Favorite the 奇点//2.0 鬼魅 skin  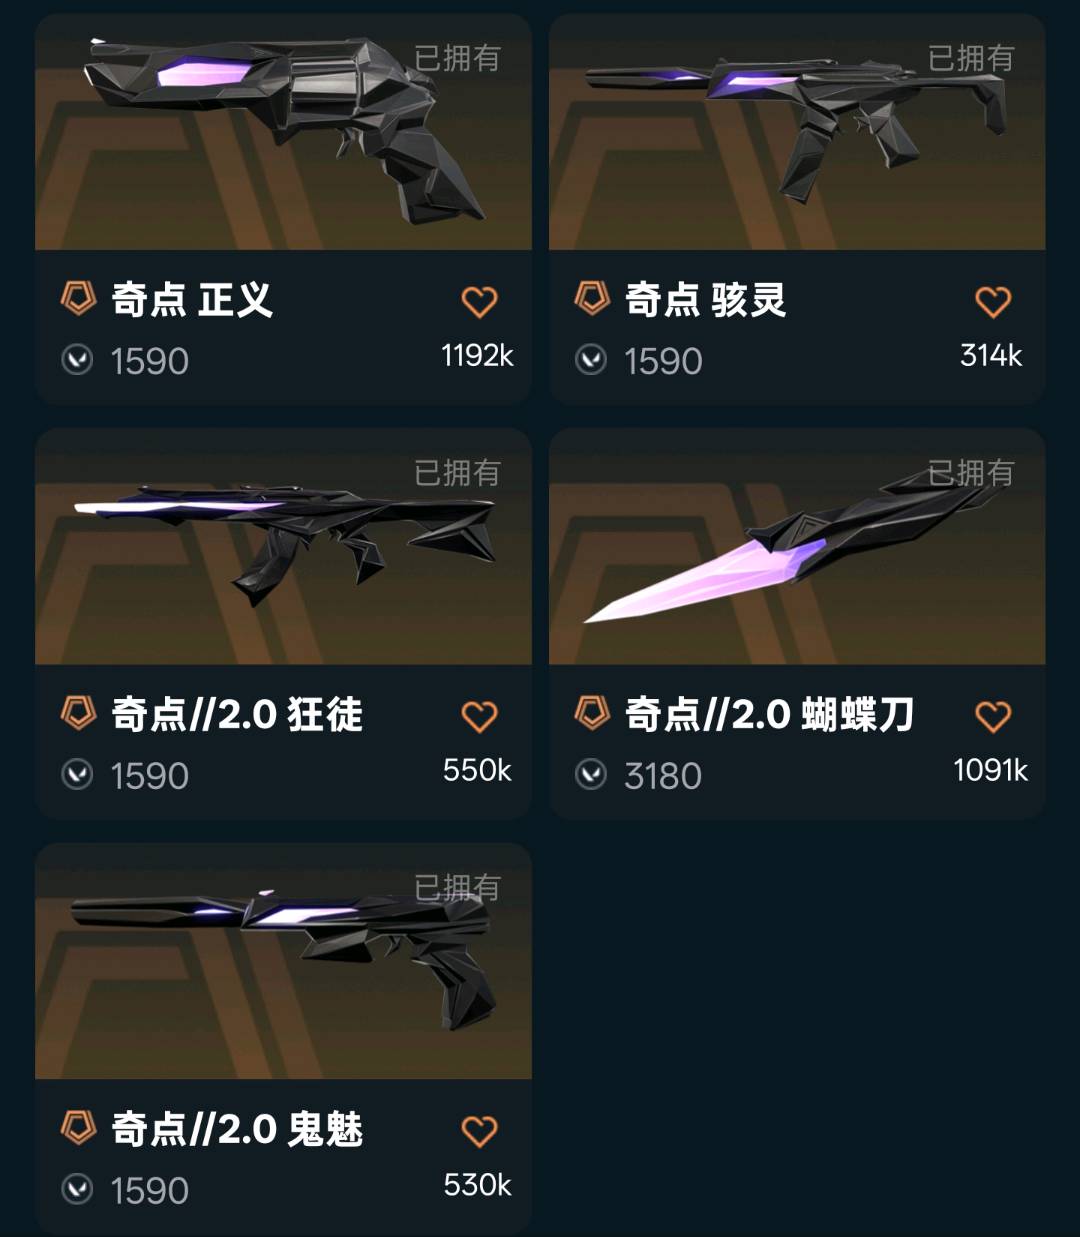click(x=479, y=1131)
